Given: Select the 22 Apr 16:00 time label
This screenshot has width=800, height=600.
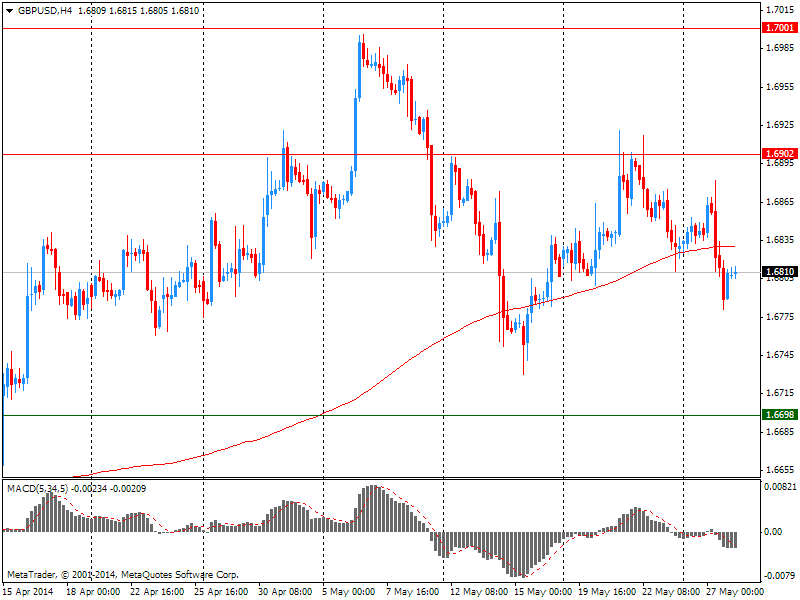Looking at the screenshot, I should [x=157, y=592].
